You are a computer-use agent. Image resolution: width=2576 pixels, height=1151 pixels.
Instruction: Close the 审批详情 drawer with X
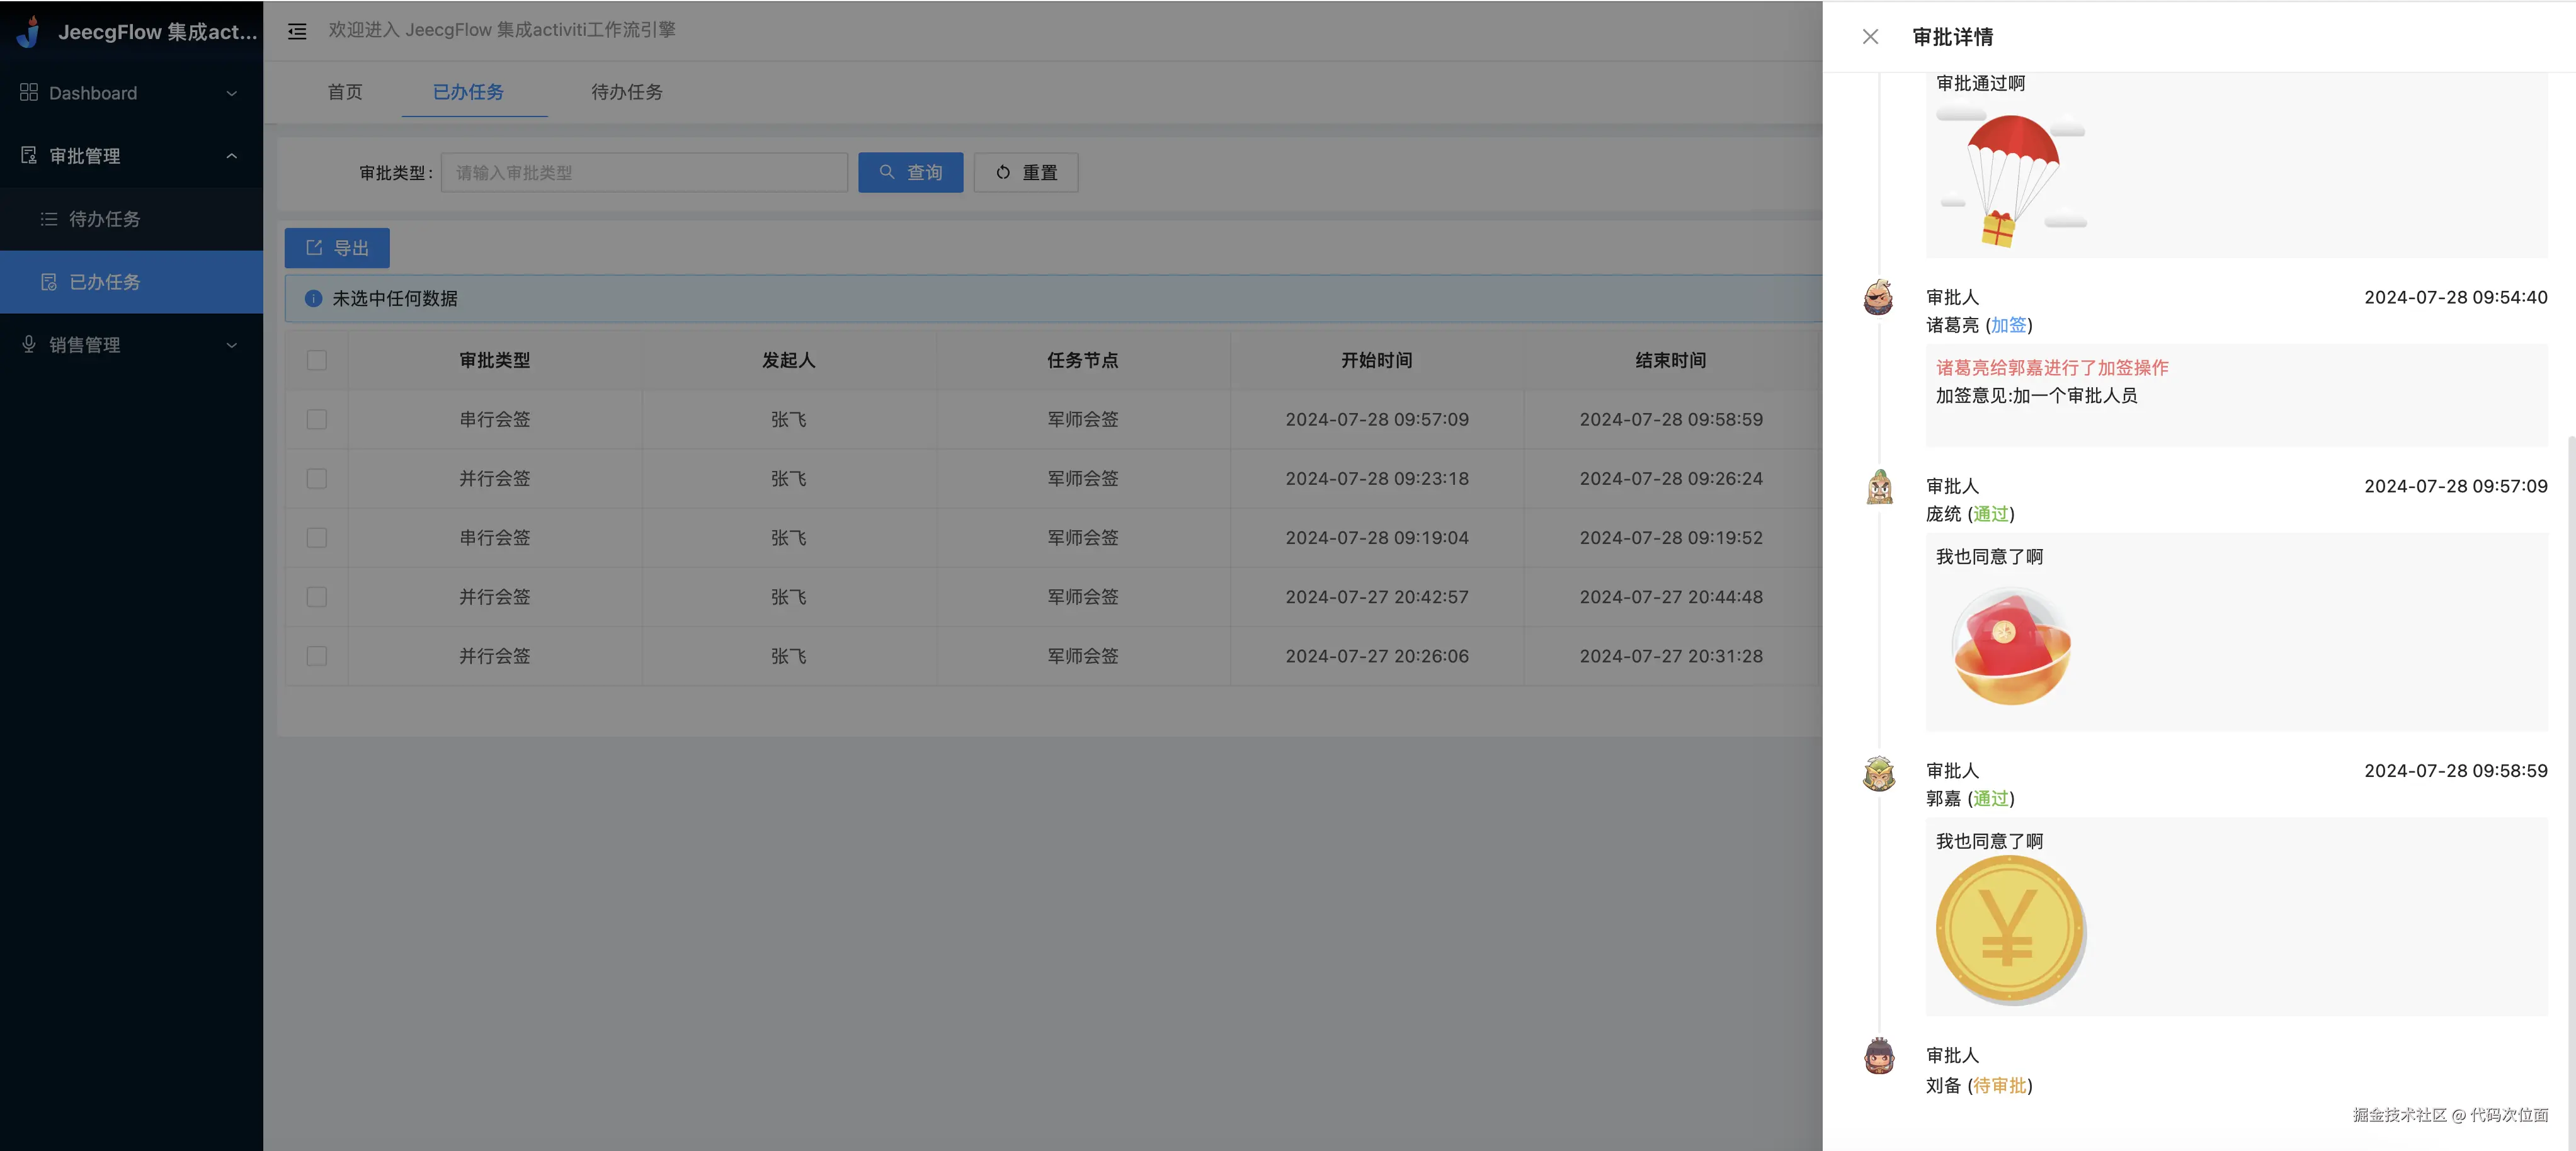pyautogui.click(x=1870, y=37)
